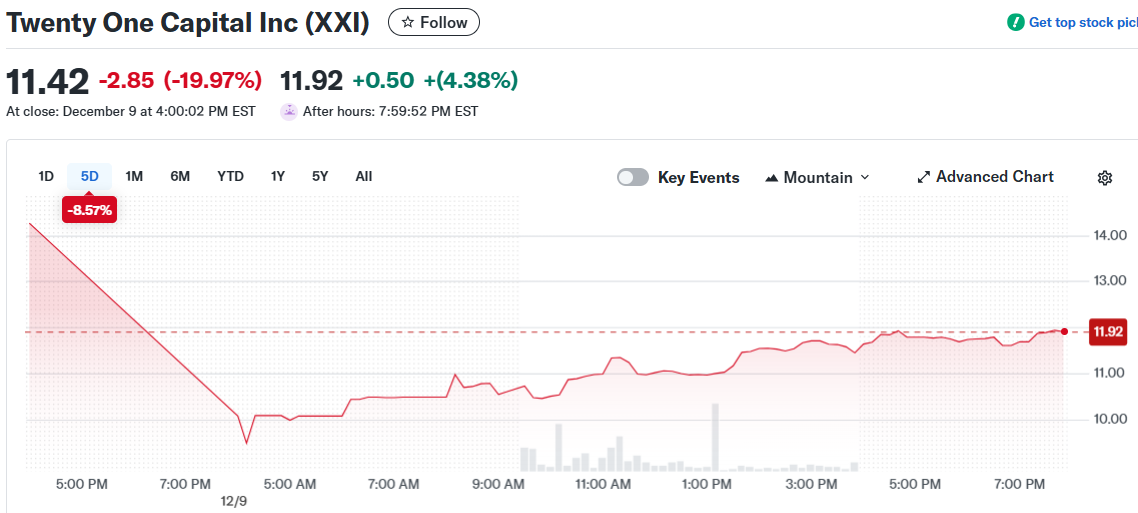Click the 11.92 current price marker
This screenshot has height=513, width=1138.
point(1108,332)
